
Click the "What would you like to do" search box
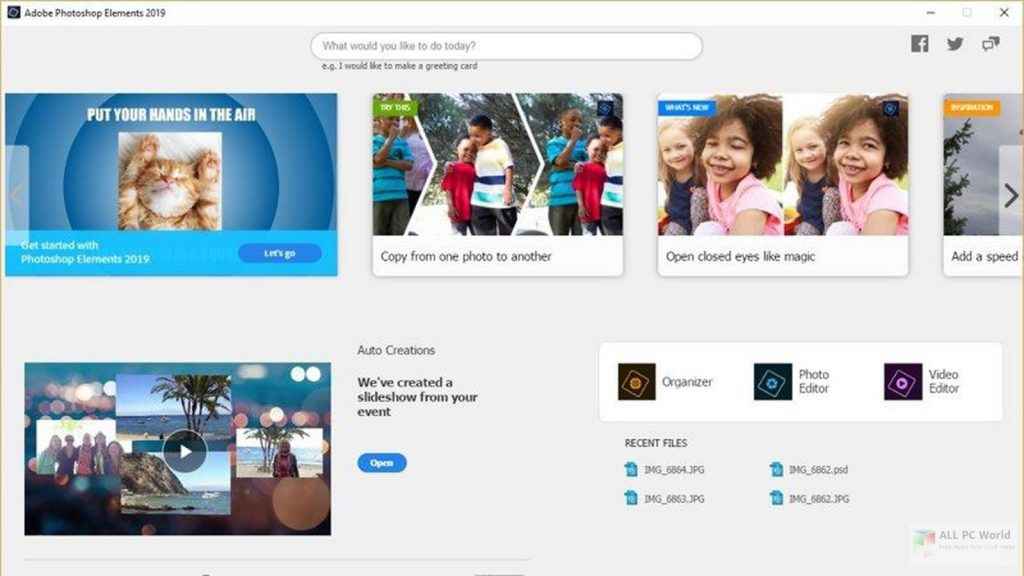point(506,46)
